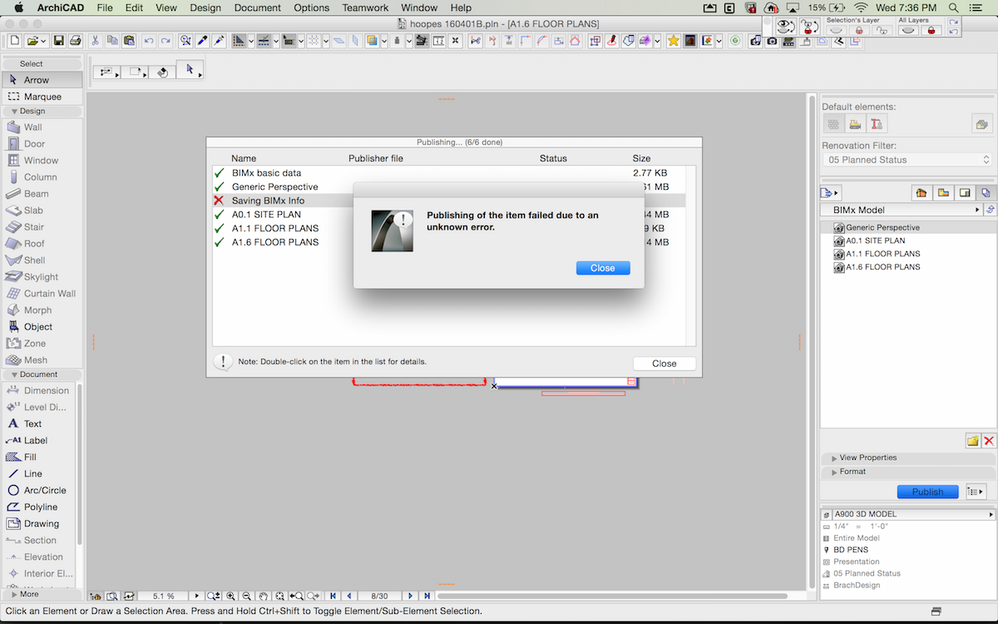Open the Document menu
Screen dimensions: 998x624
(x=257, y=8)
